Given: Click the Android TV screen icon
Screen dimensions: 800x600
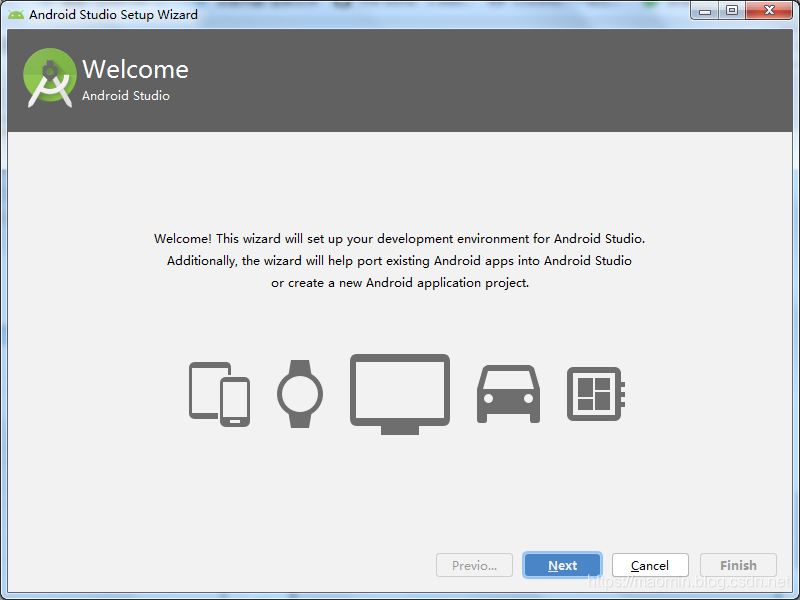Looking at the screenshot, I should 400,394.
